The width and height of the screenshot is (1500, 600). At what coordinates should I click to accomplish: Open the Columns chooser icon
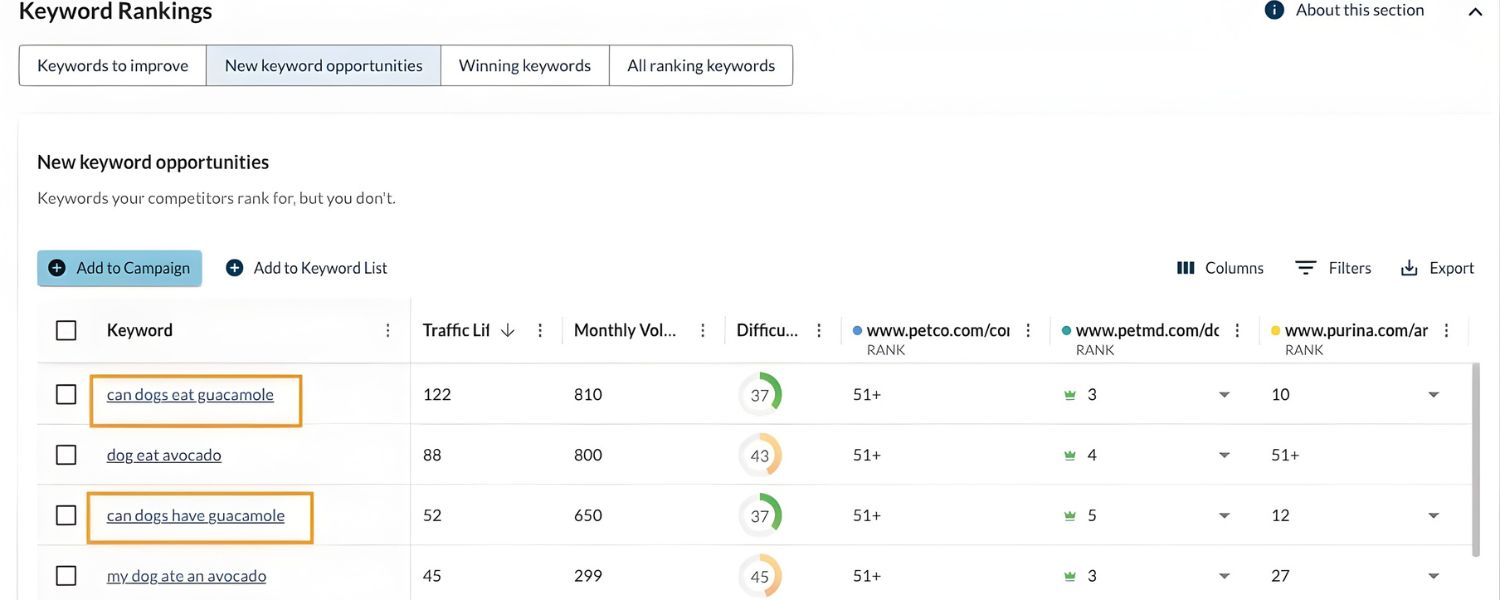tap(1186, 268)
